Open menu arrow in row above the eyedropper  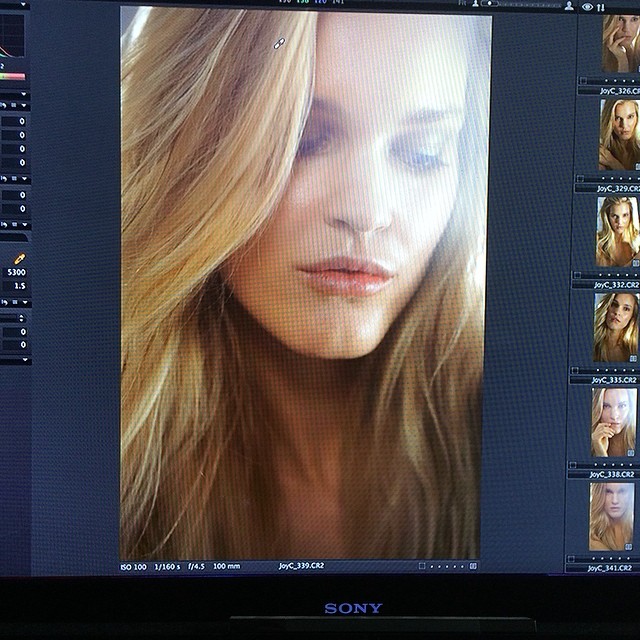point(25,224)
